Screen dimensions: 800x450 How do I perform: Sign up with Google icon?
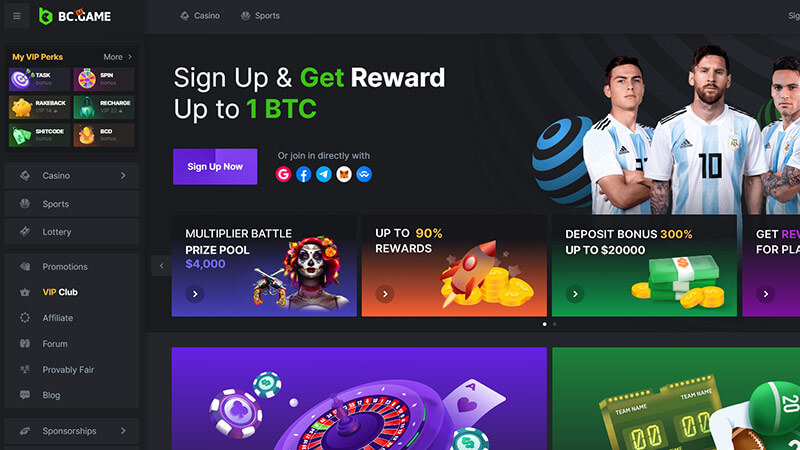(284, 174)
